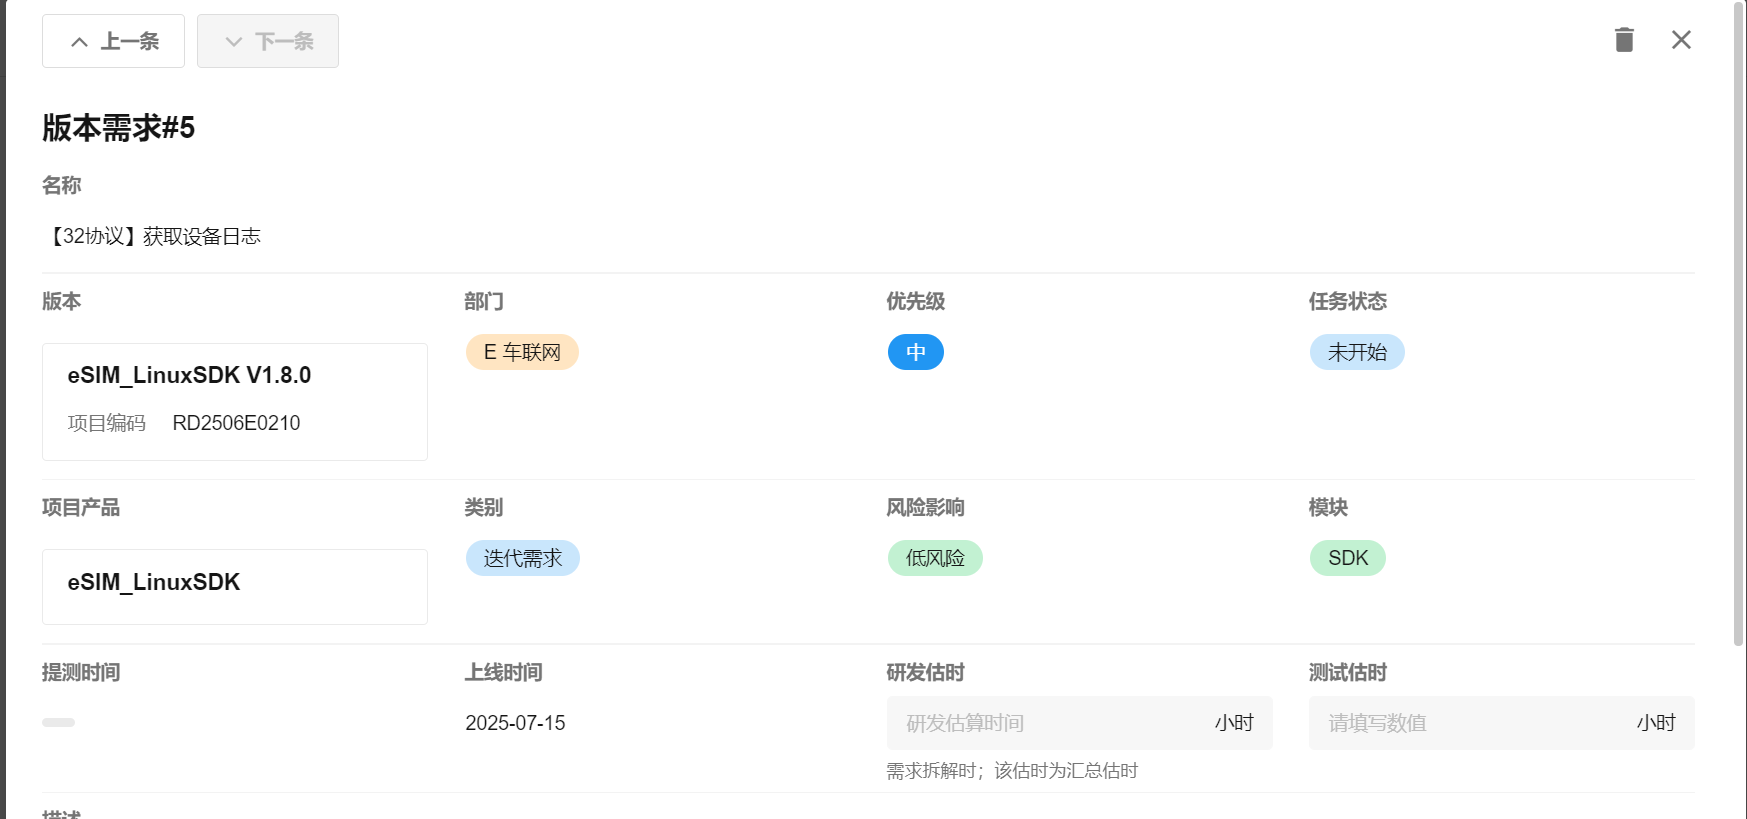Click the up chevron in 上一条

[79, 42]
